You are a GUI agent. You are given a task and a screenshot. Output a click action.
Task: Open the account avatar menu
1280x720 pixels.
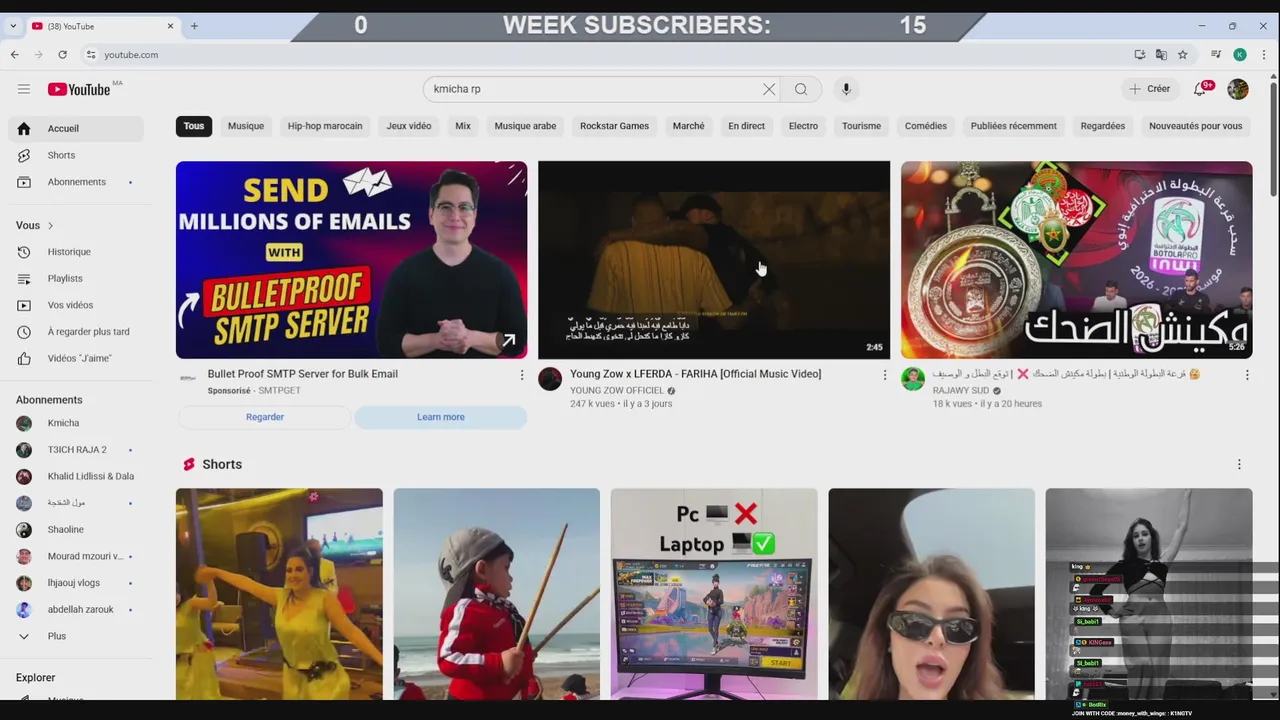point(1238,89)
